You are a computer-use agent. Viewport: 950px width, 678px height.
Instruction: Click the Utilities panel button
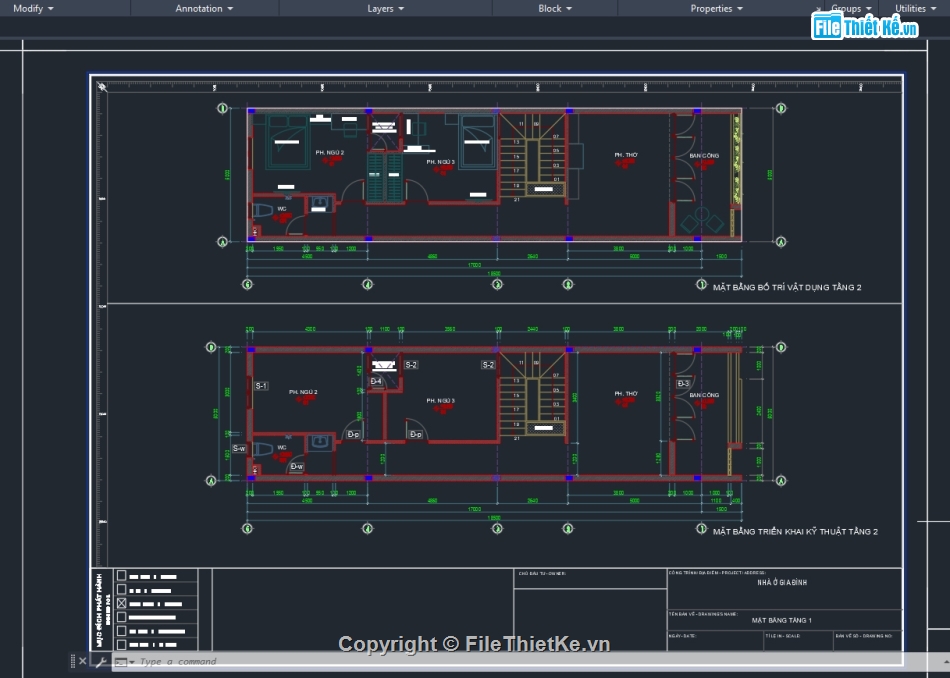[915, 8]
